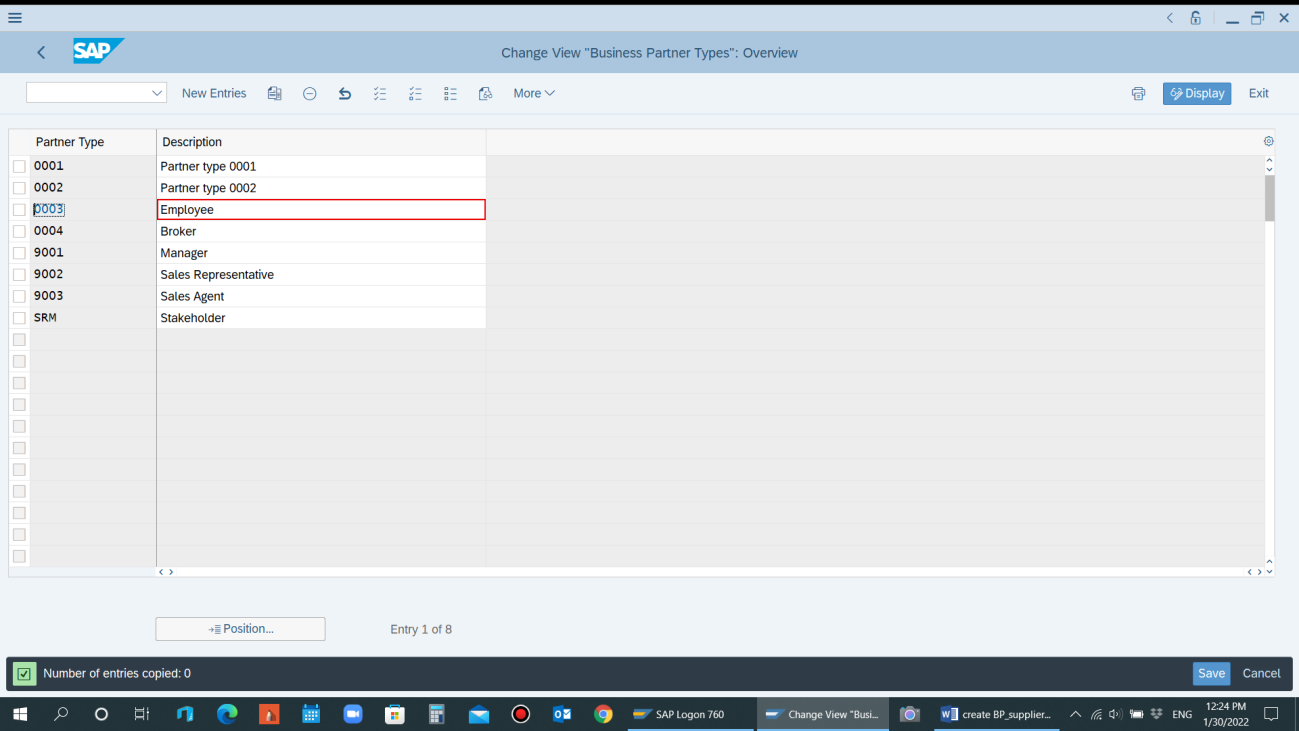Tick the checkbox beside partner type 9001

19,252
